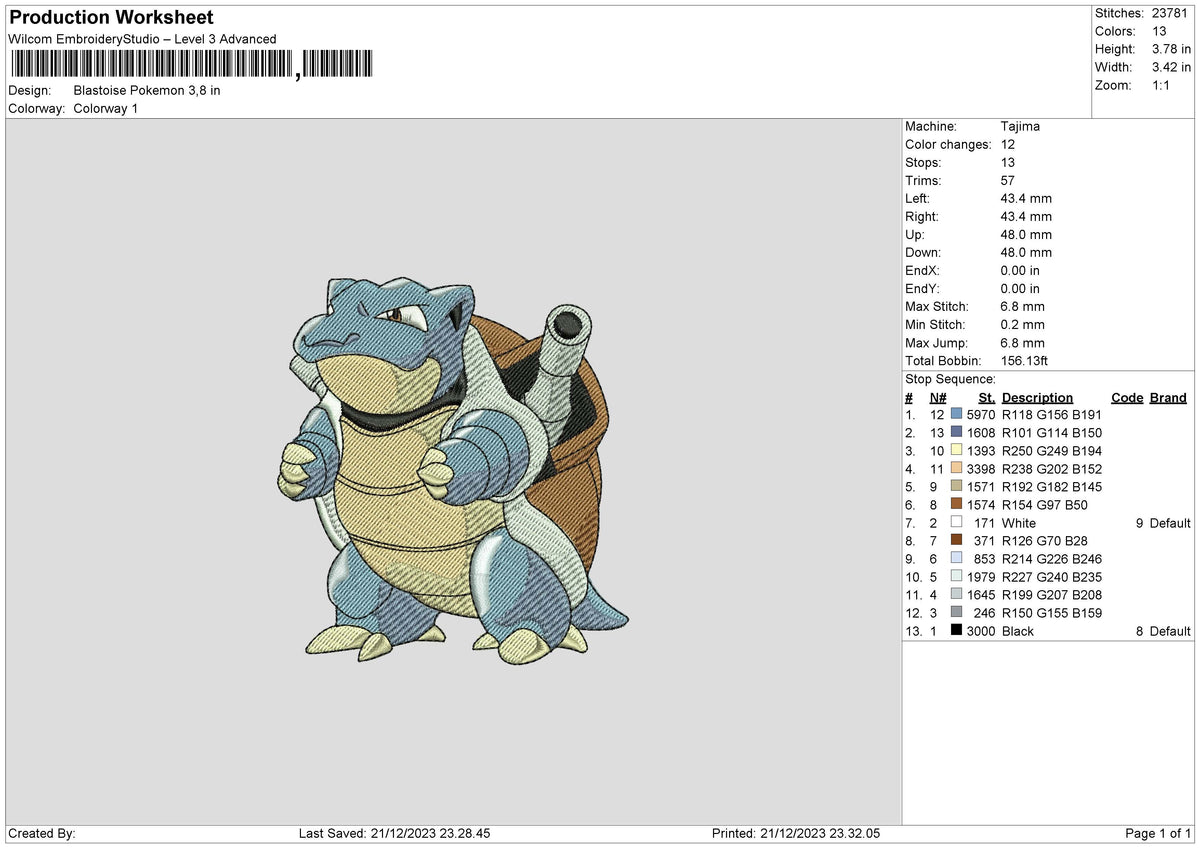The image size is (1200, 848).
Task: Click 'Last Saved: 21/12/2023 23.28.45' footer text
Action: [394, 833]
